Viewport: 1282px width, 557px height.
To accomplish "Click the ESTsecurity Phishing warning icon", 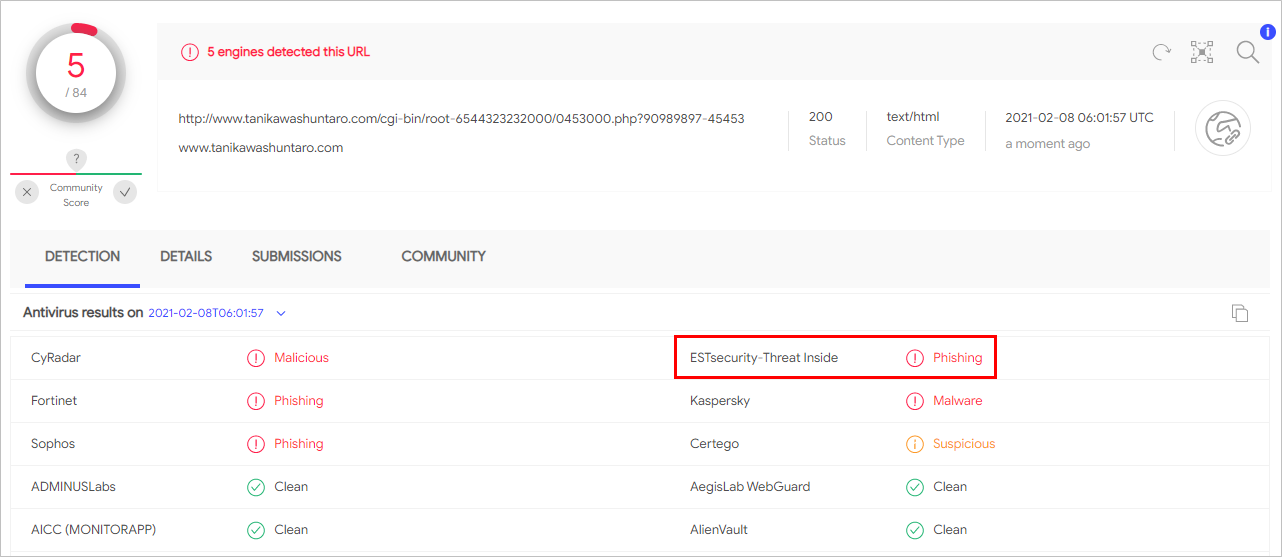I will (914, 357).
